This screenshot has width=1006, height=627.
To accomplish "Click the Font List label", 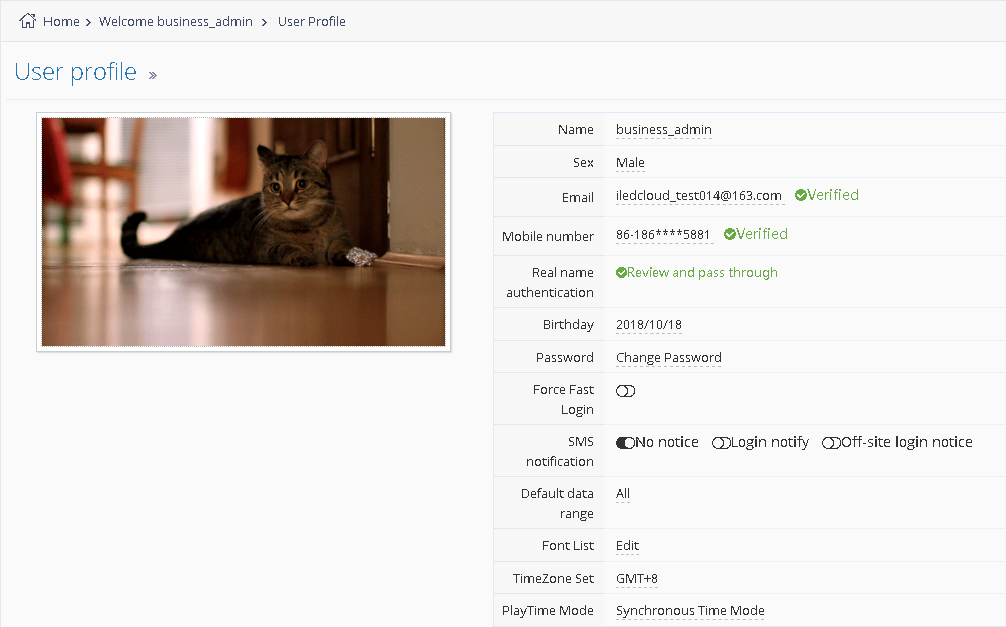I will [568, 545].
